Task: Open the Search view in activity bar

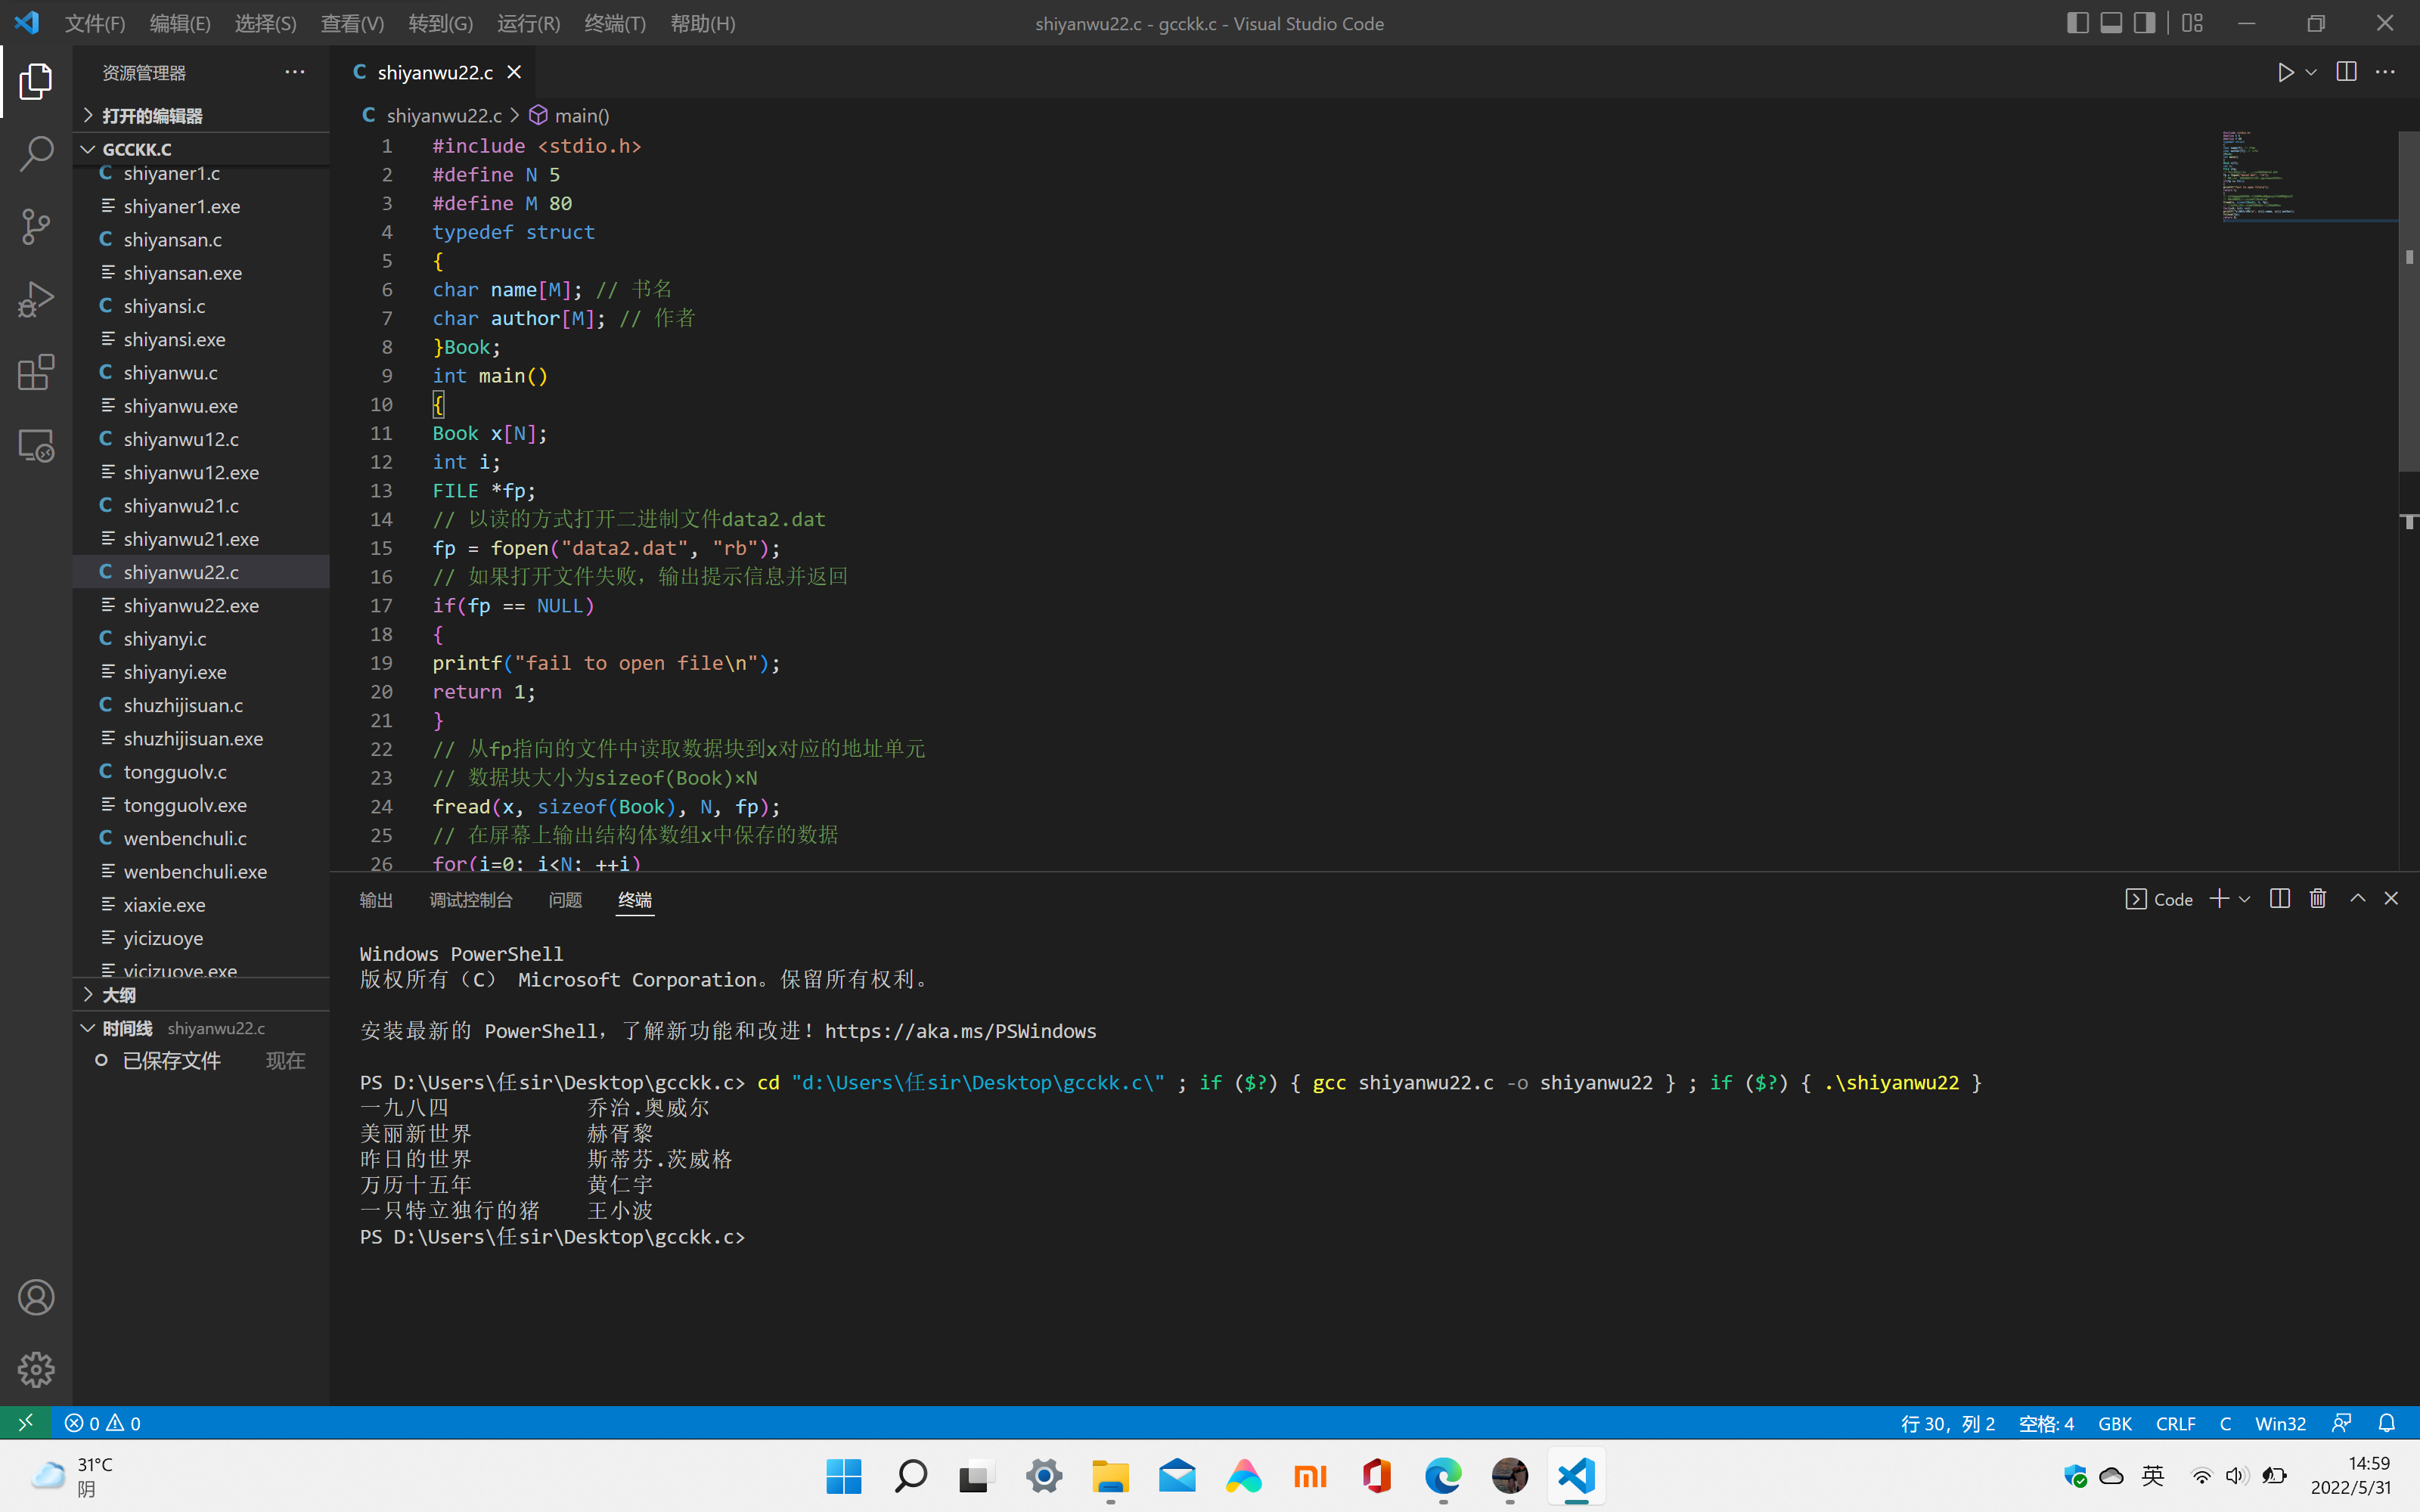Action: [x=36, y=154]
